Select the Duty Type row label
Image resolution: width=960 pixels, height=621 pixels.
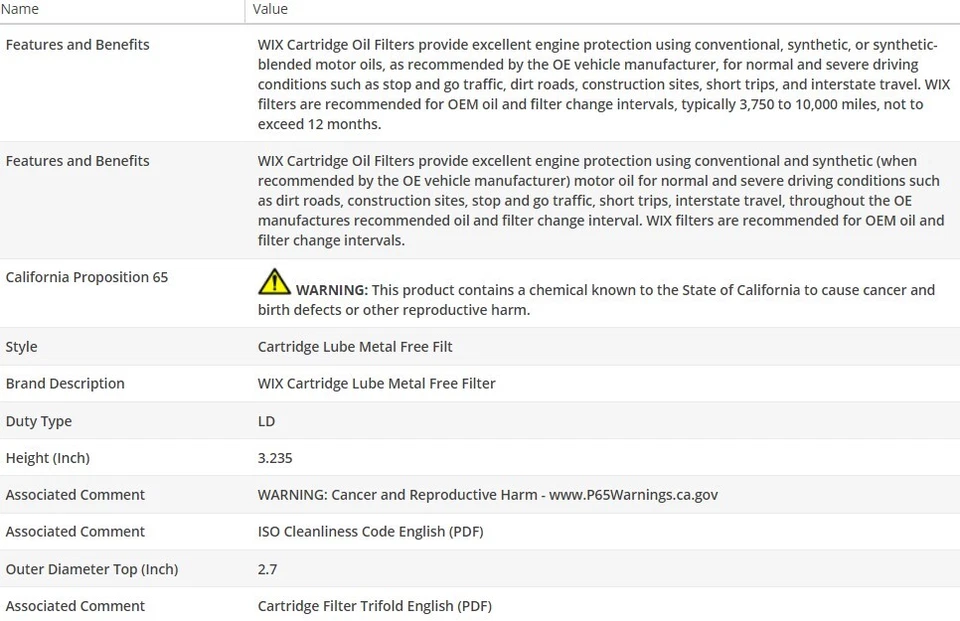pyautogui.click(x=39, y=421)
